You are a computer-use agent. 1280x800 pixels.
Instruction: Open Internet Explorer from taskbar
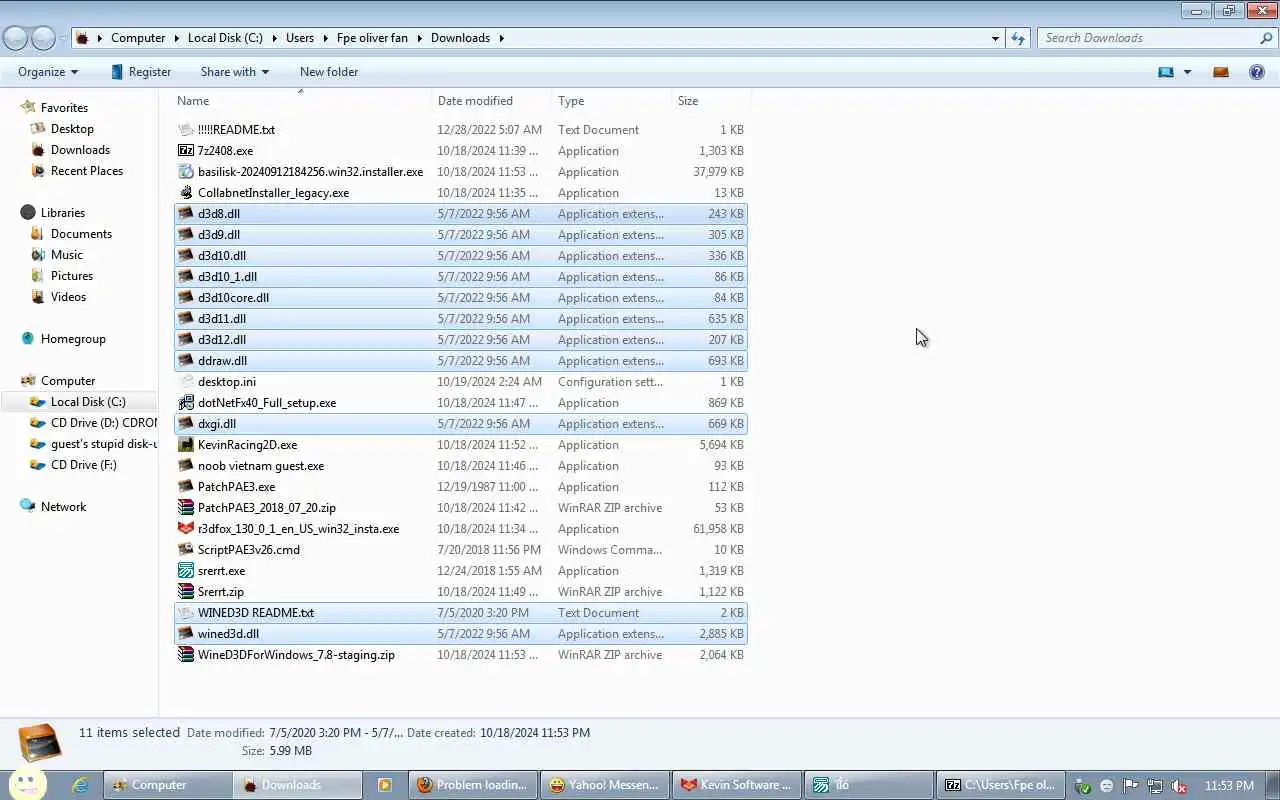point(80,785)
